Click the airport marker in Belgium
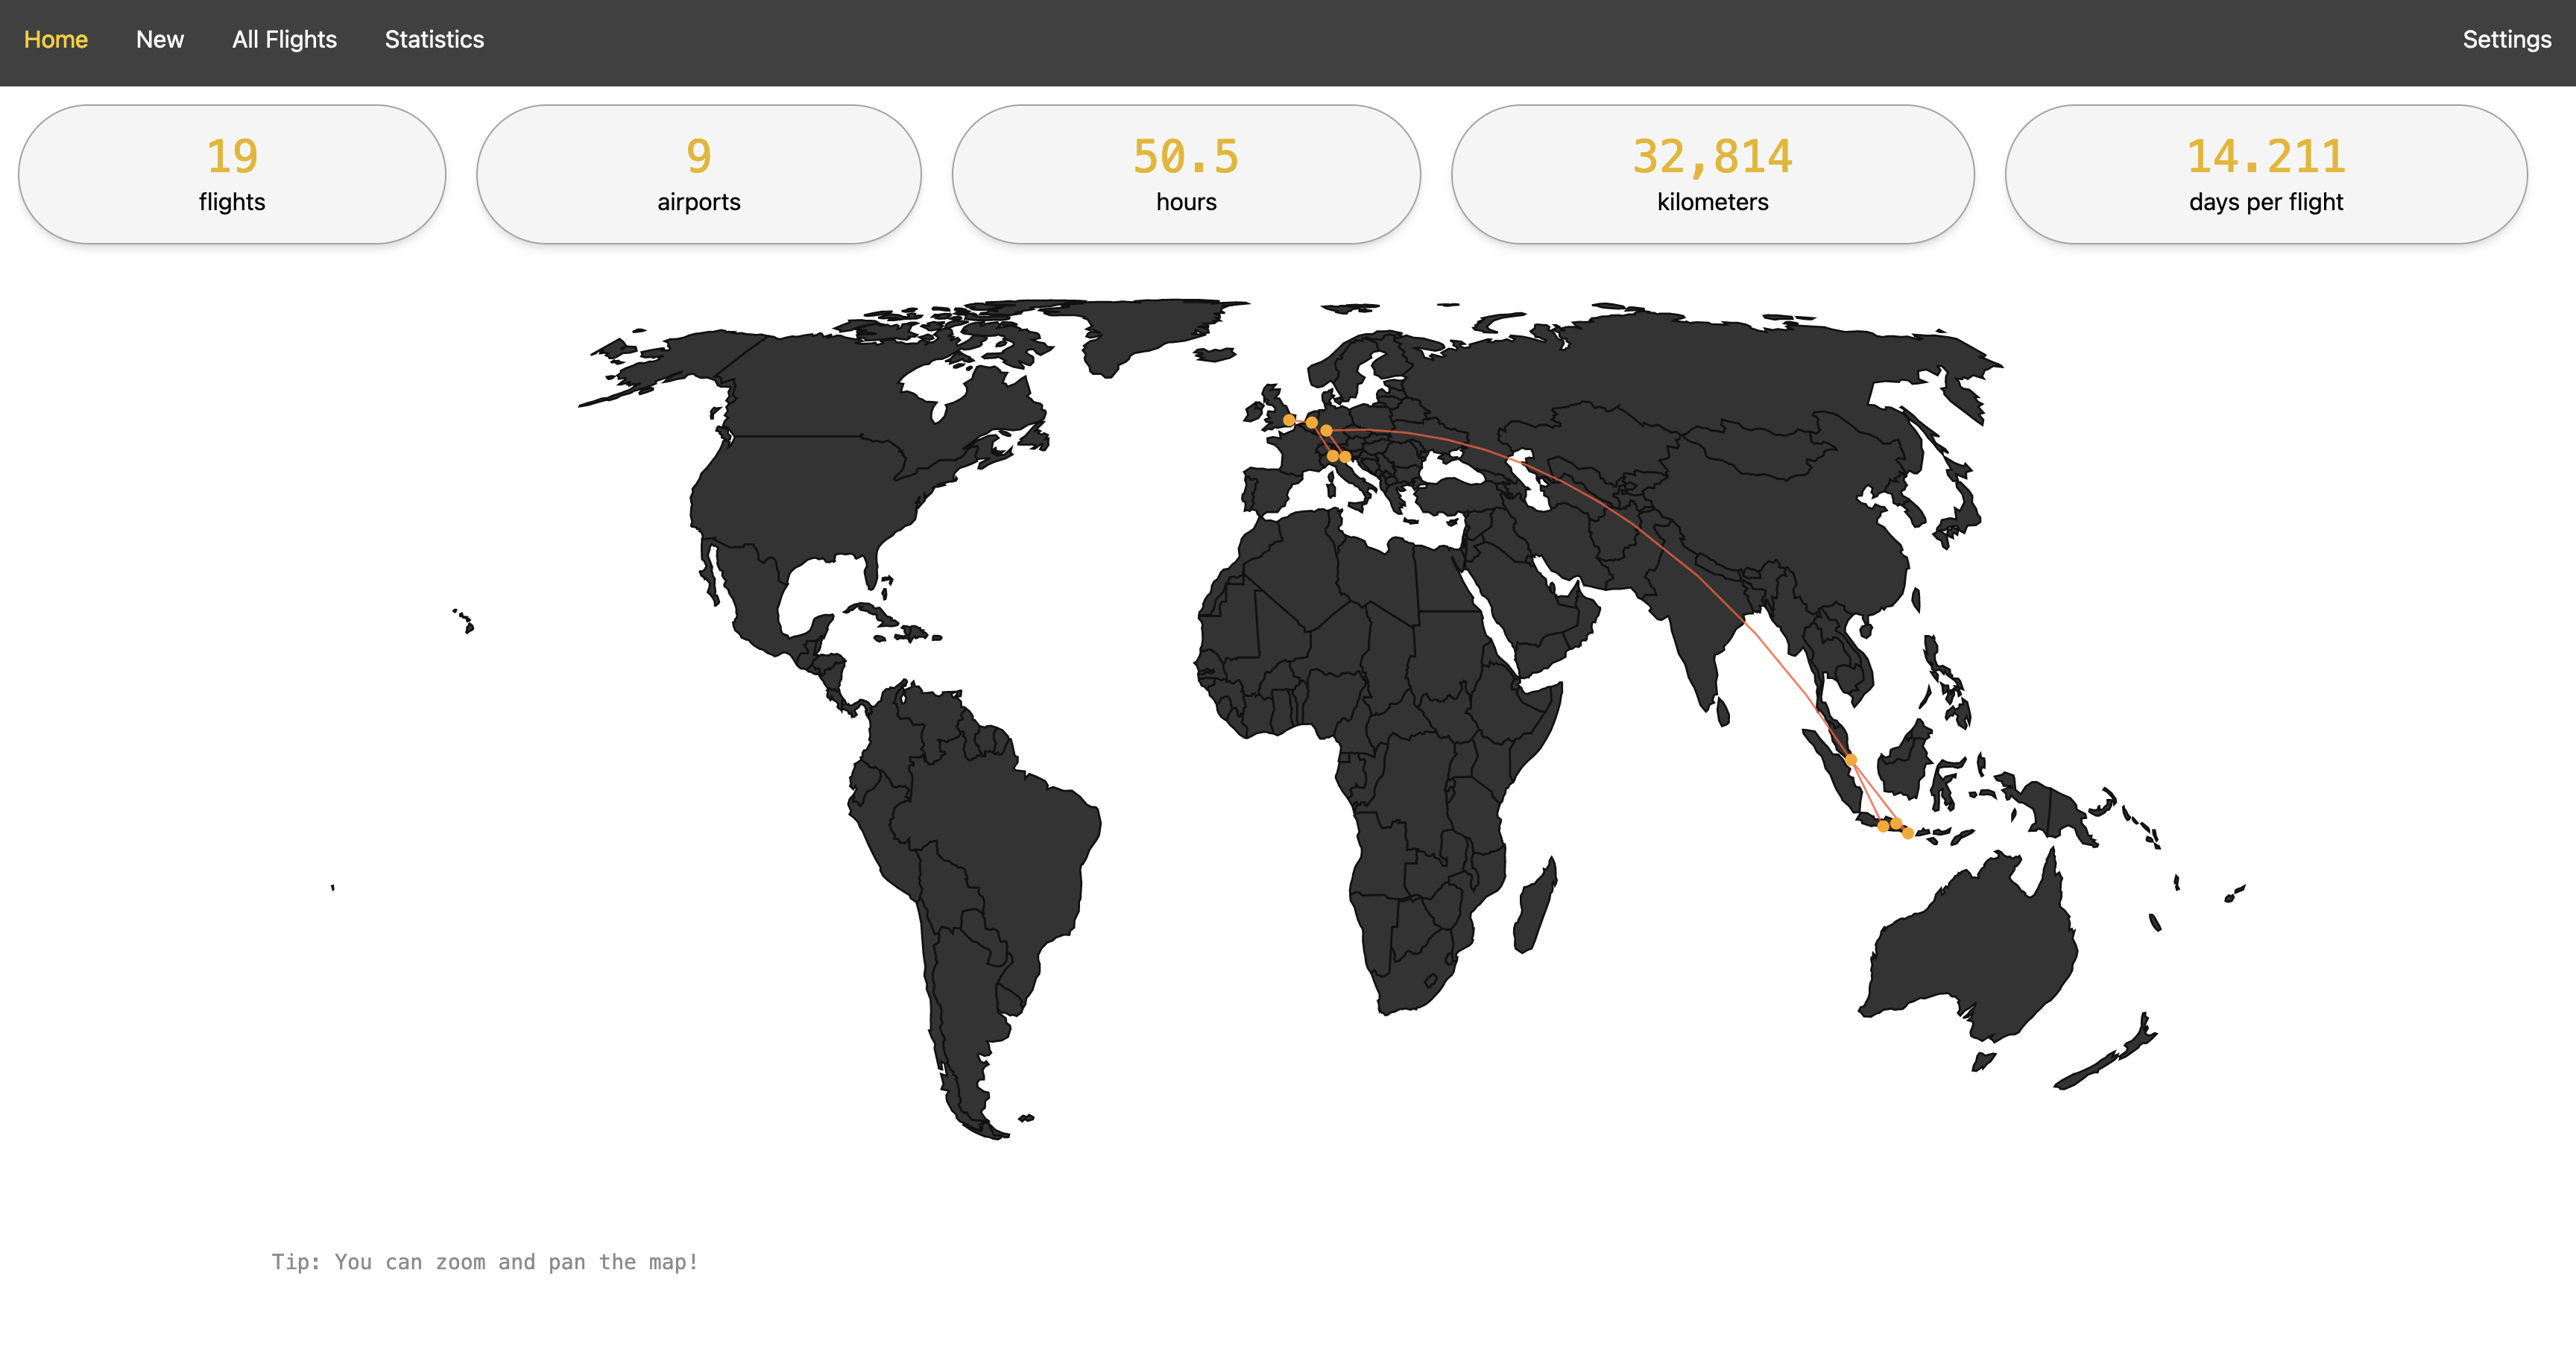Image resolution: width=2576 pixels, height=1349 pixels. click(x=1311, y=423)
